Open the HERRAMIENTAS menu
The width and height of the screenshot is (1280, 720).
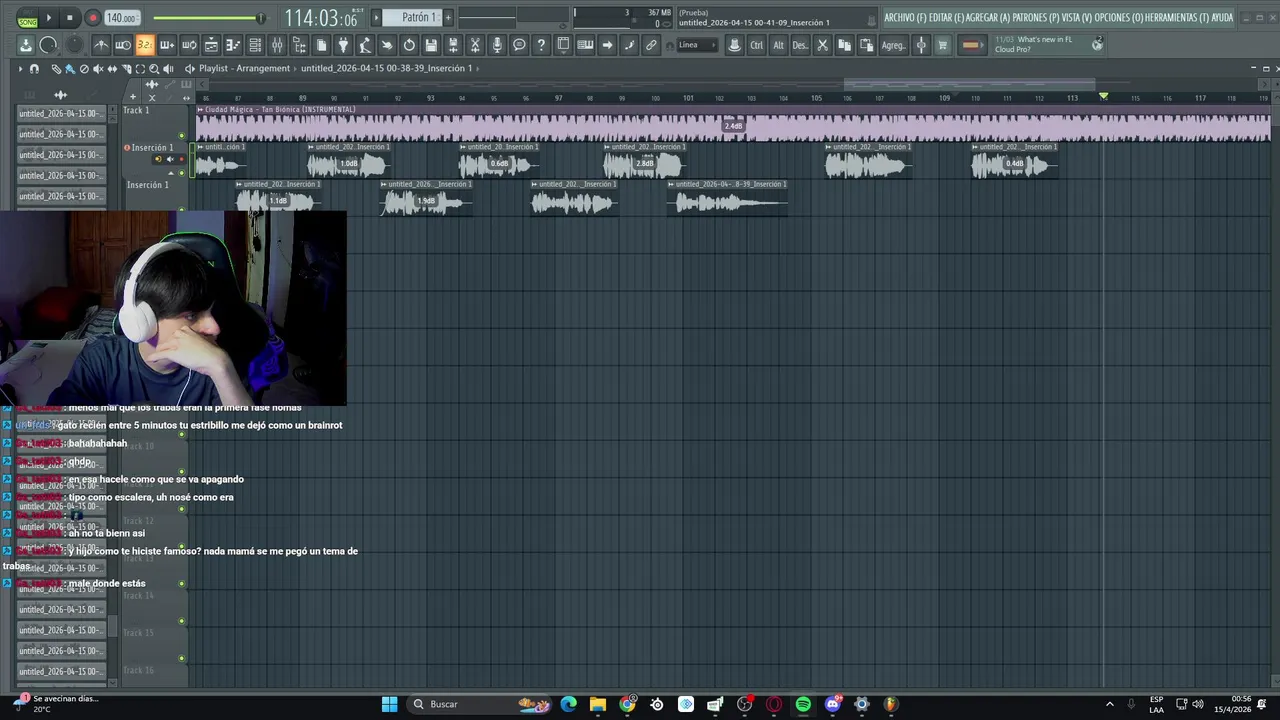(x=1177, y=18)
